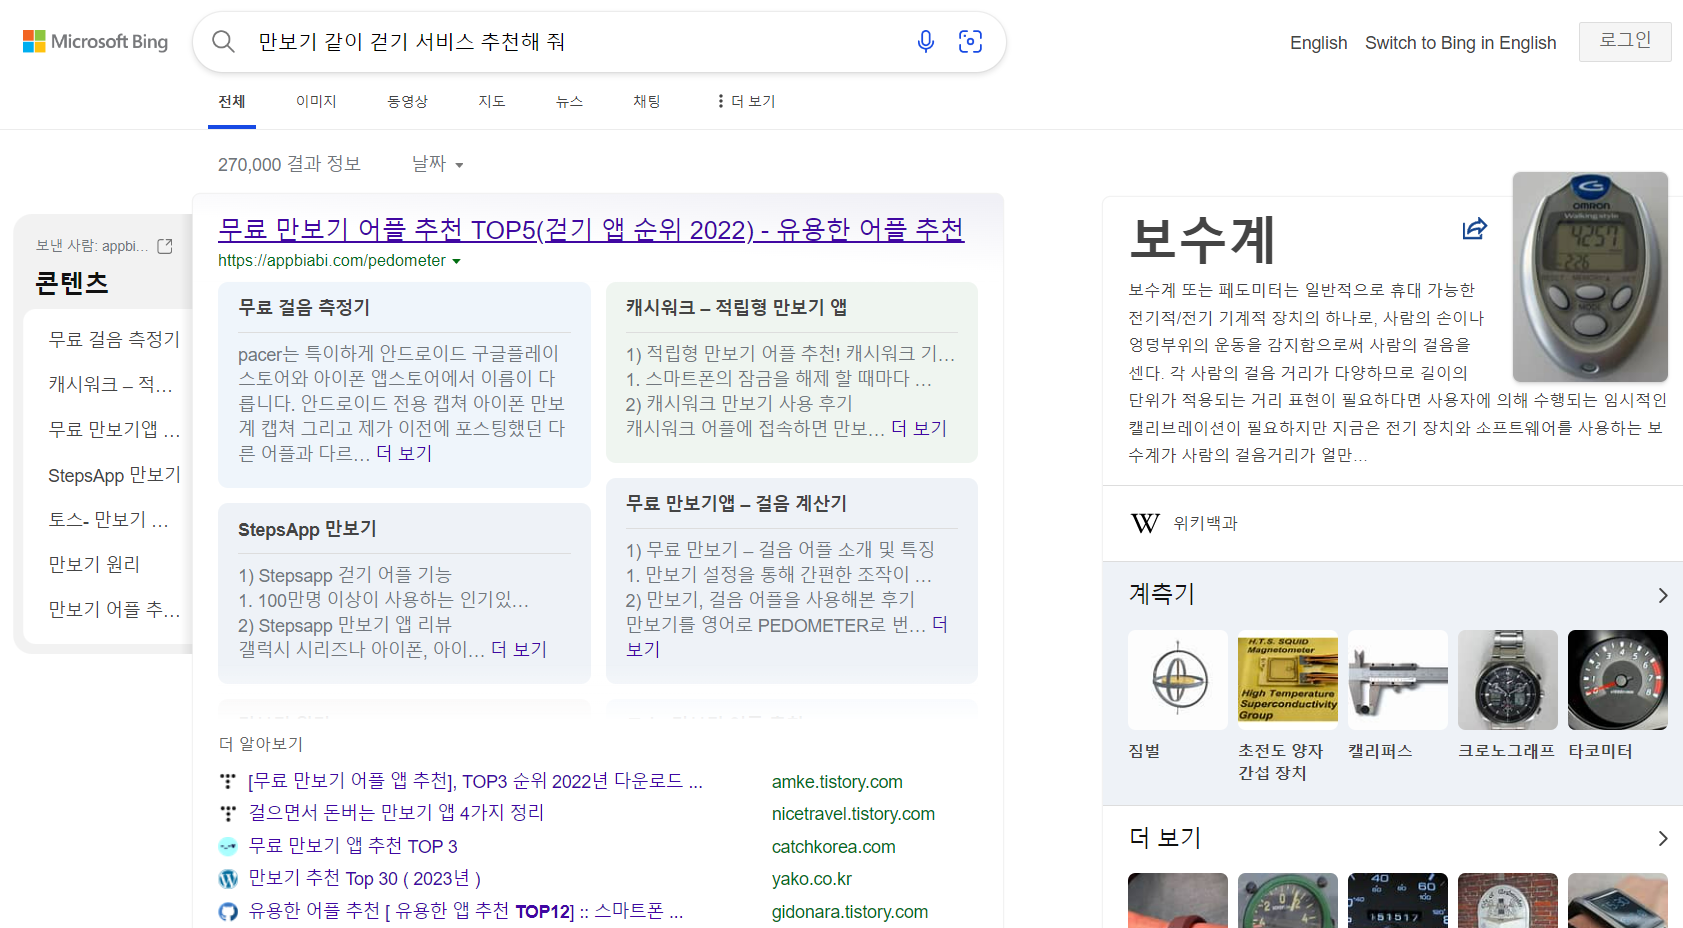Expand the 더 보기 section chevron in sidebar
Viewport: 1683px width, 928px height.
click(1662, 838)
